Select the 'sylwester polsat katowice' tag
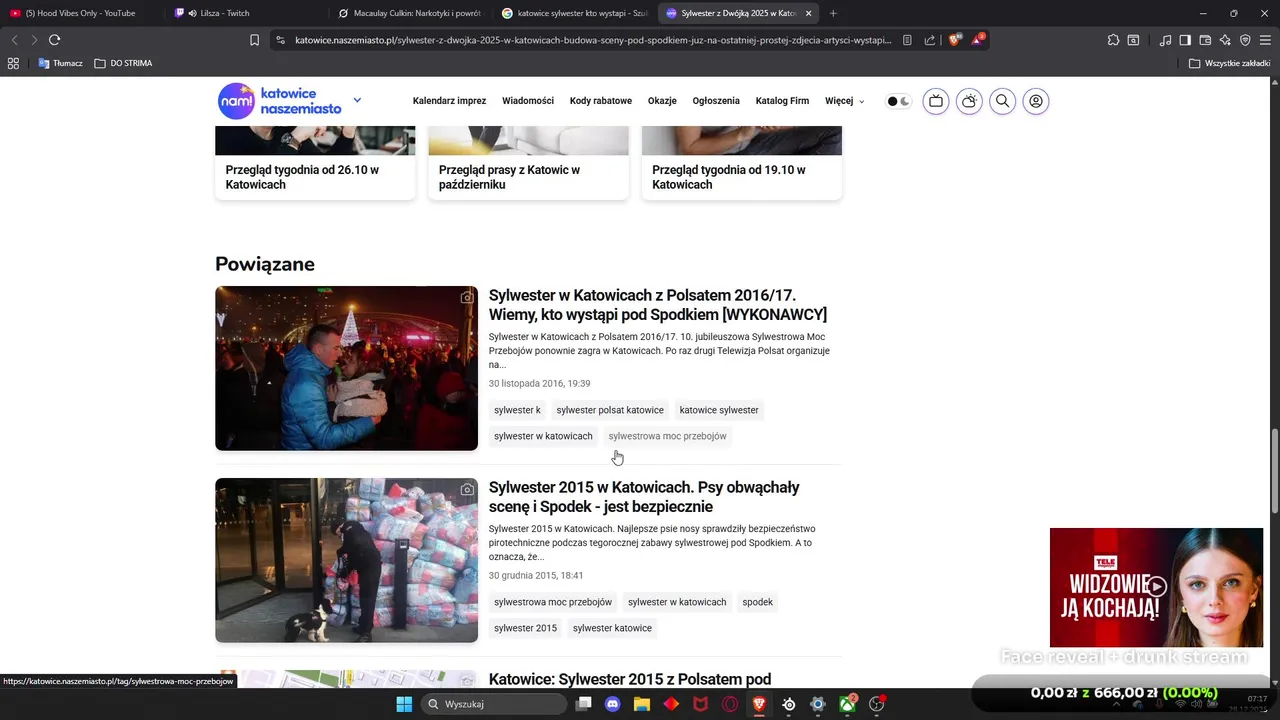Image resolution: width=1280 pixels, height=720 pixels. 610,410
